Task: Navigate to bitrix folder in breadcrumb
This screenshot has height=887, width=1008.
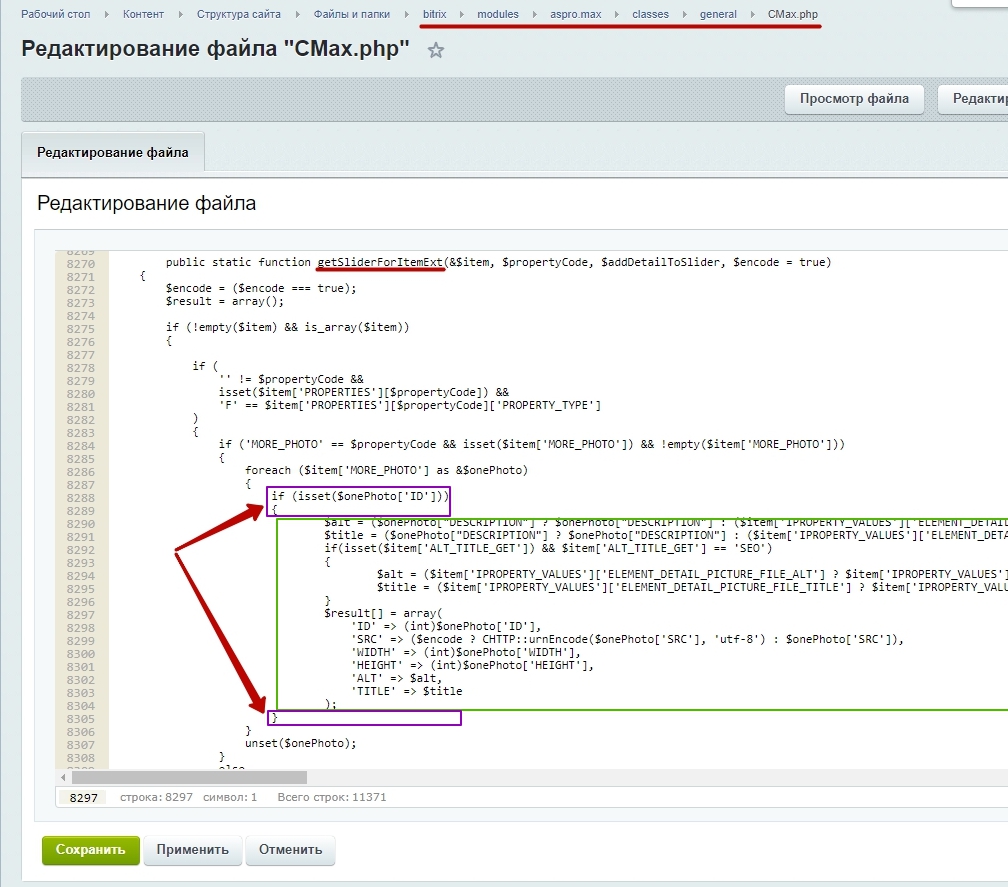Action: coord(437,15)
